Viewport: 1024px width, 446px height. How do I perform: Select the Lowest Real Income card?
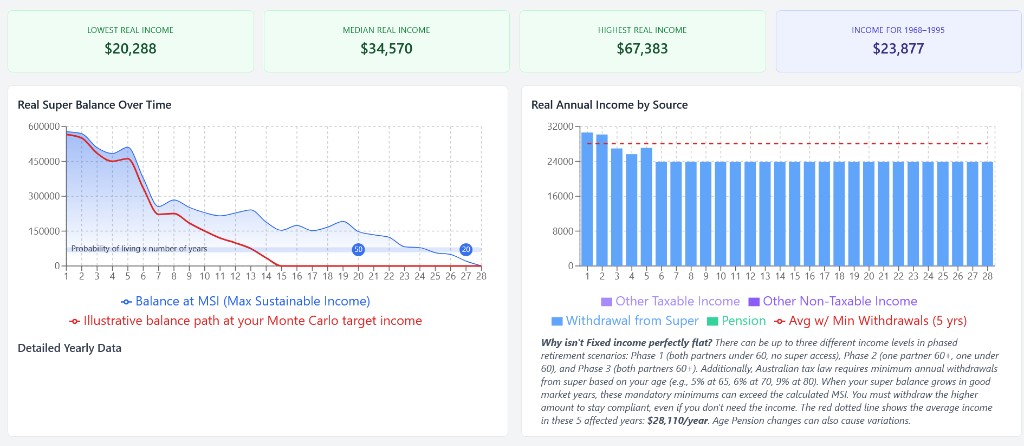point(130,41)
